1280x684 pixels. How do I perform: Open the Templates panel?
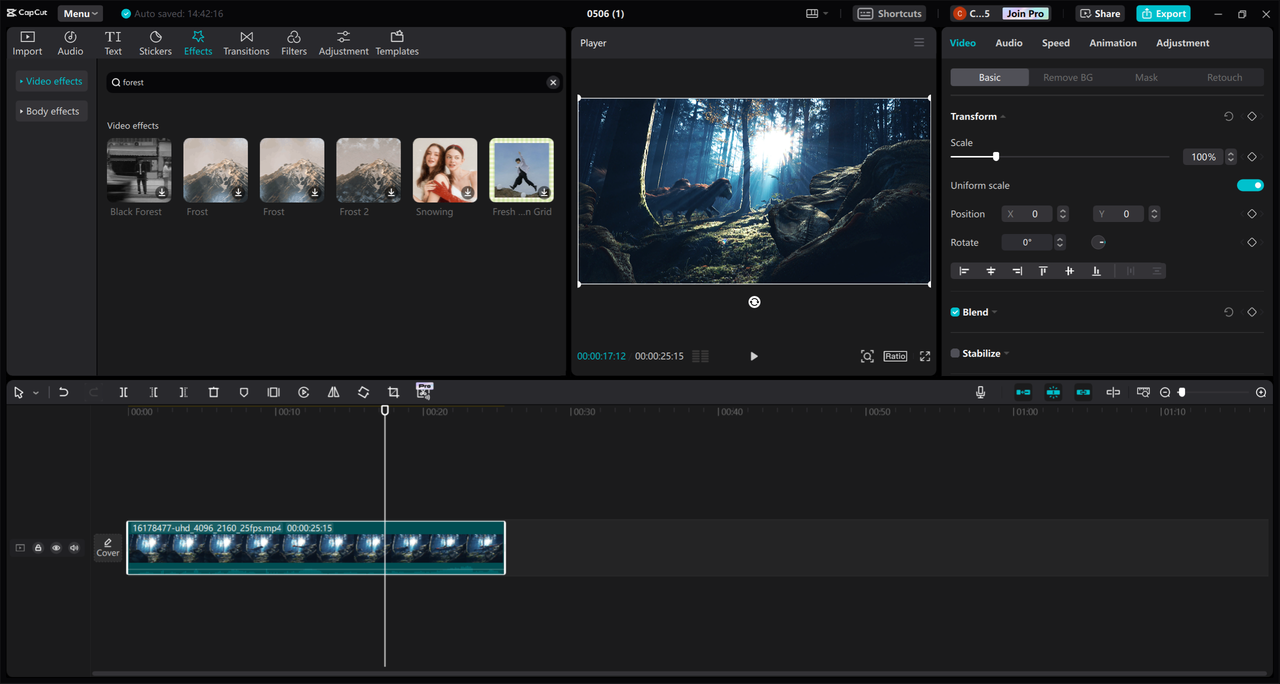click(x=397, y=43)
